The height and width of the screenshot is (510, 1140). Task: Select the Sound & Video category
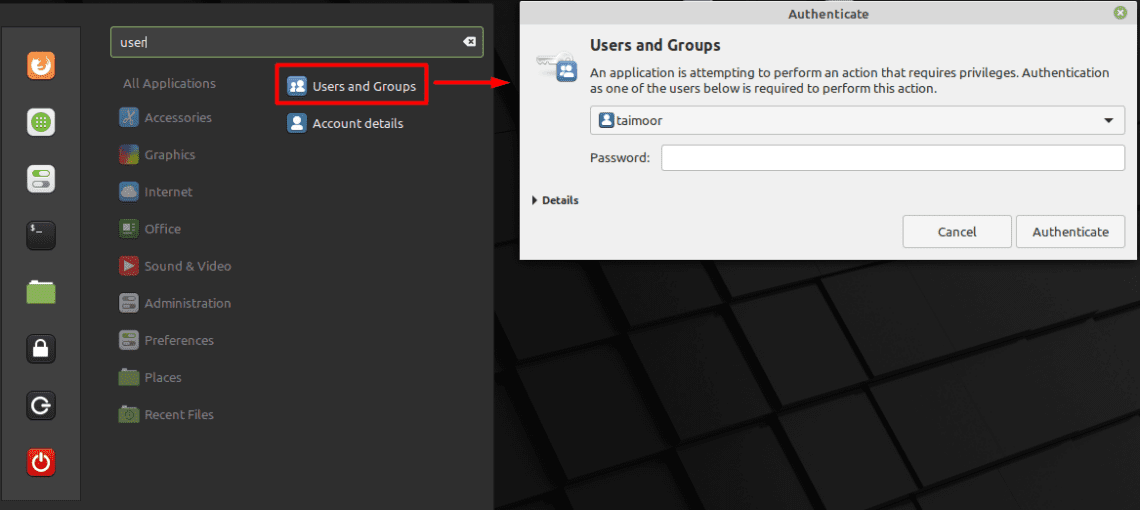pyautogui.click(x=175, y=266)
